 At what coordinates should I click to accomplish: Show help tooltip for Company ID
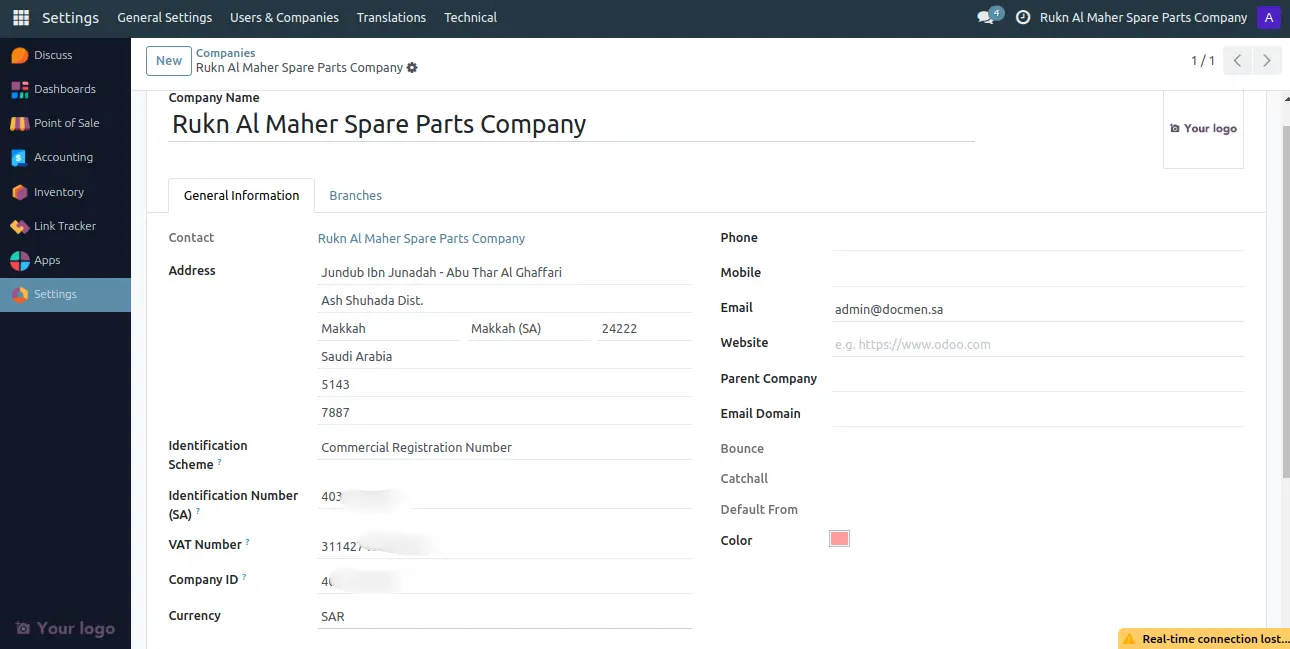pyautogui.click(x=244, y=578)
